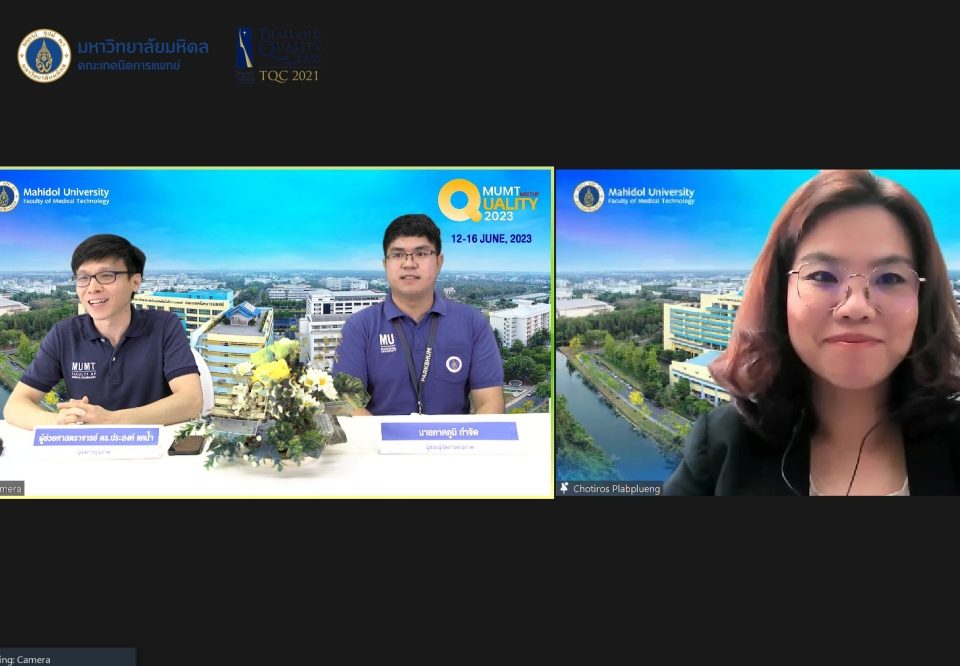Click the left nameplate on the desk
The height and width of the screenshot is (666, 960).
(96, 438)
